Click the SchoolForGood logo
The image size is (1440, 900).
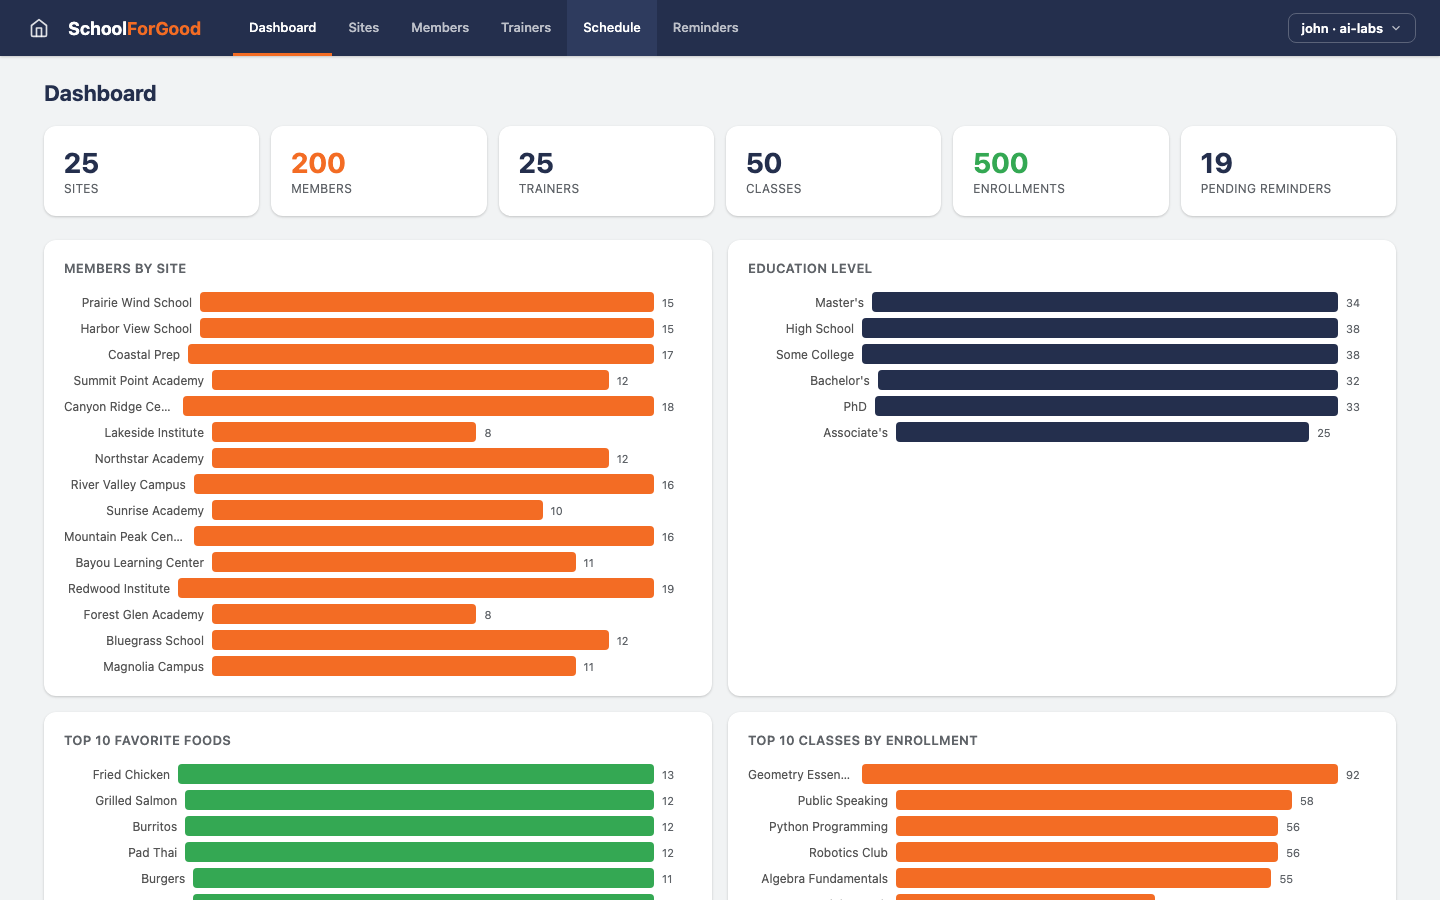[134, 28]
